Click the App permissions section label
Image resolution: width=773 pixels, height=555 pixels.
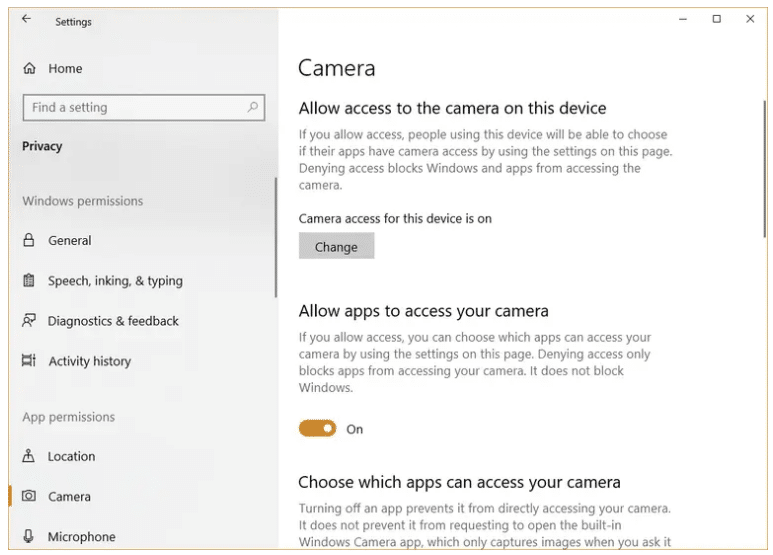point(69,417)
